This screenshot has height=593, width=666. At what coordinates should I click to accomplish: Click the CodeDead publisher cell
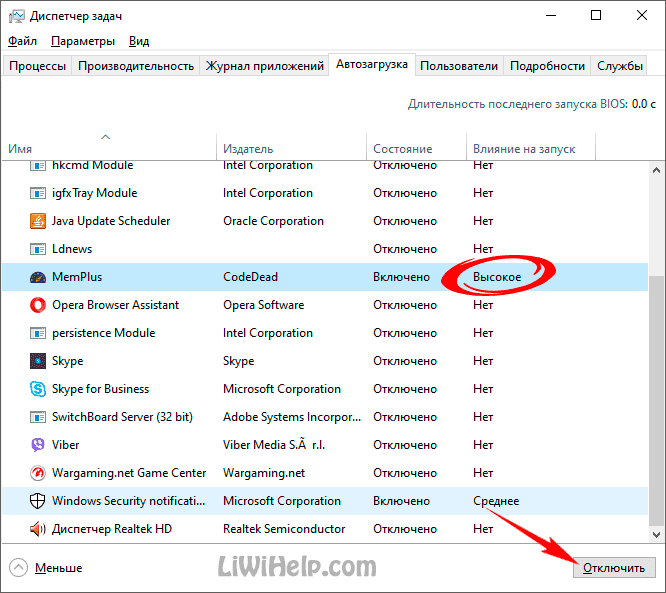point(250,277)
